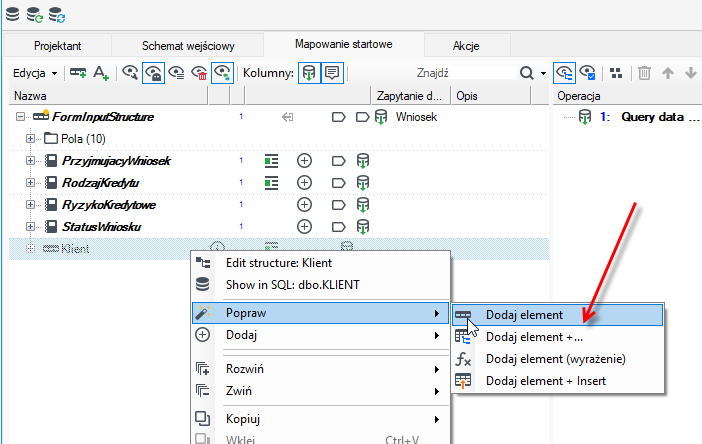The height and width of the screenshot is (444, 702).
Task: Toggle the eye with checkbox button
Action: [587, 73]
